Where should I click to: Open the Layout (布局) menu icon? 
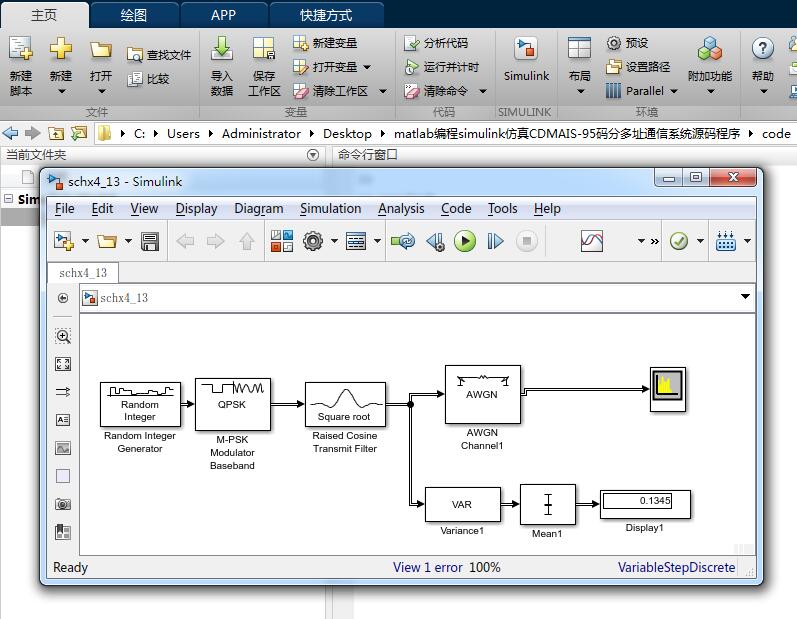point(579,49)
